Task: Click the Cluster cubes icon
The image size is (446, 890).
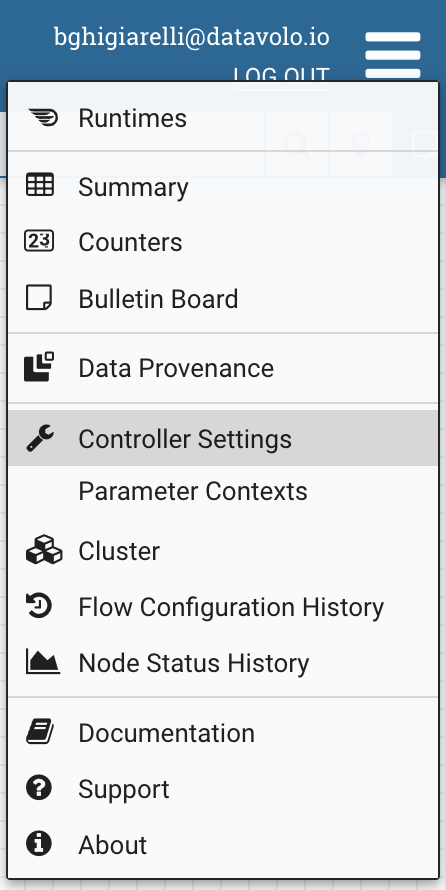Action: [x=44, y=550]
